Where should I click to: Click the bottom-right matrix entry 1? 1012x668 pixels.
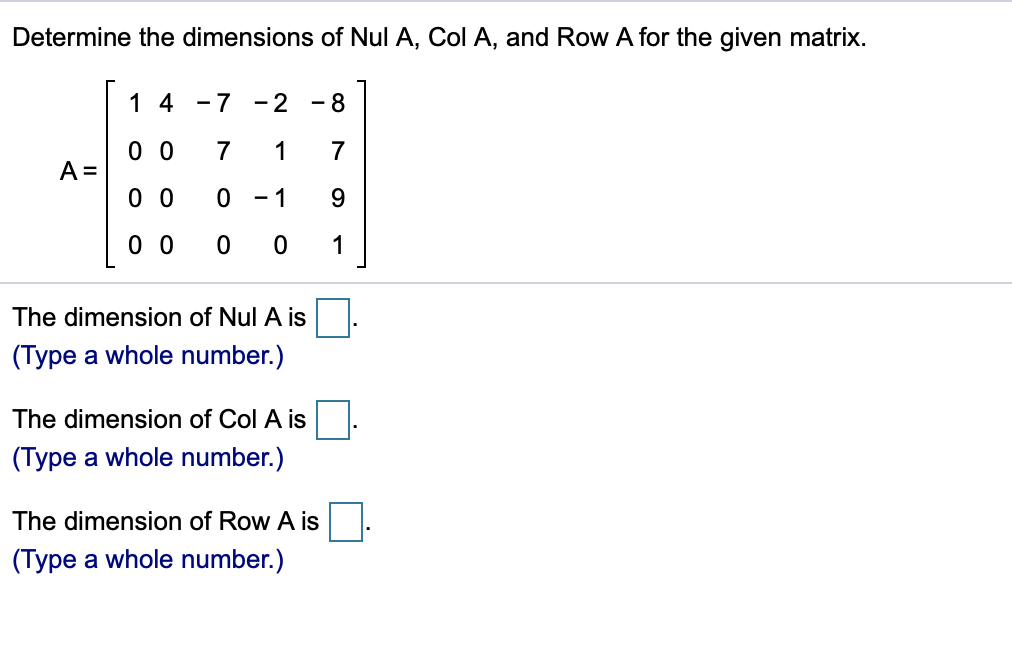pos(338,243)
